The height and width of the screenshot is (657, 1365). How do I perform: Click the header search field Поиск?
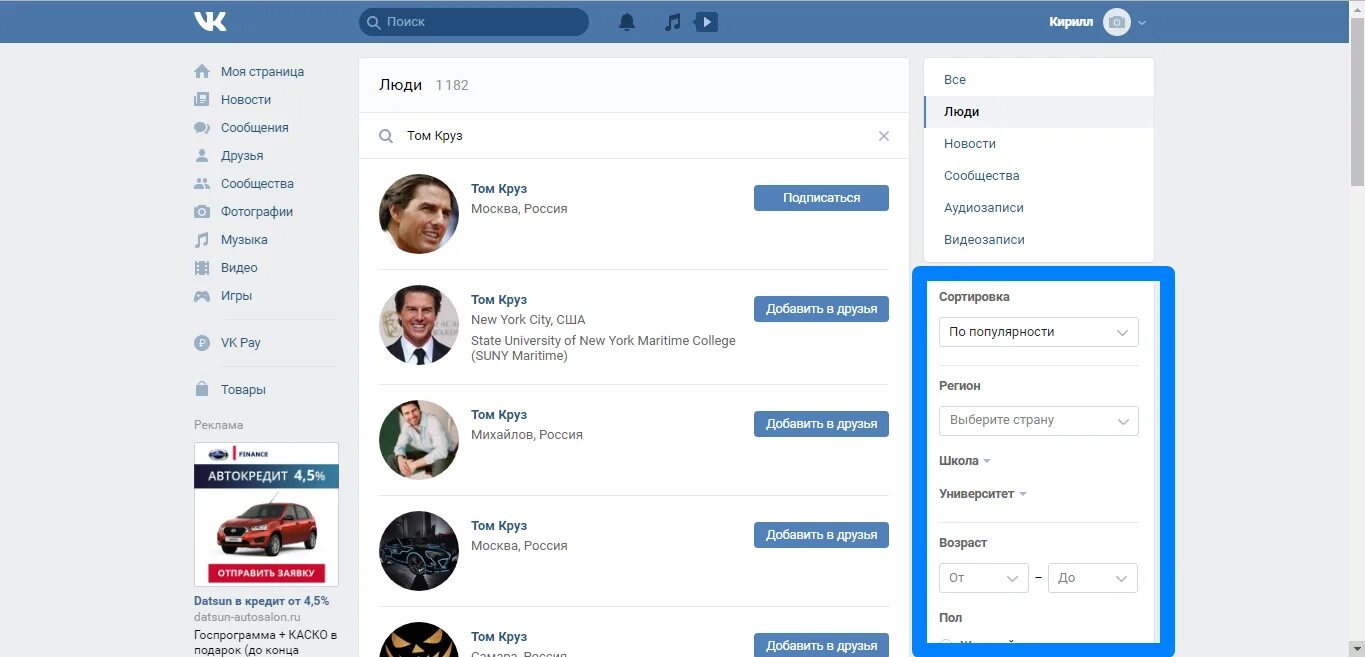tap(474, 22)
